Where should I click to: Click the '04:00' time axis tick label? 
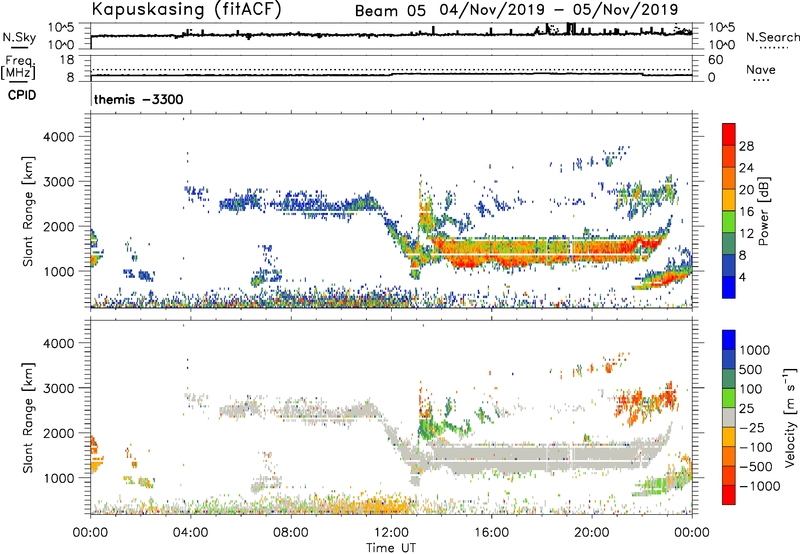(x=190, y=533)
